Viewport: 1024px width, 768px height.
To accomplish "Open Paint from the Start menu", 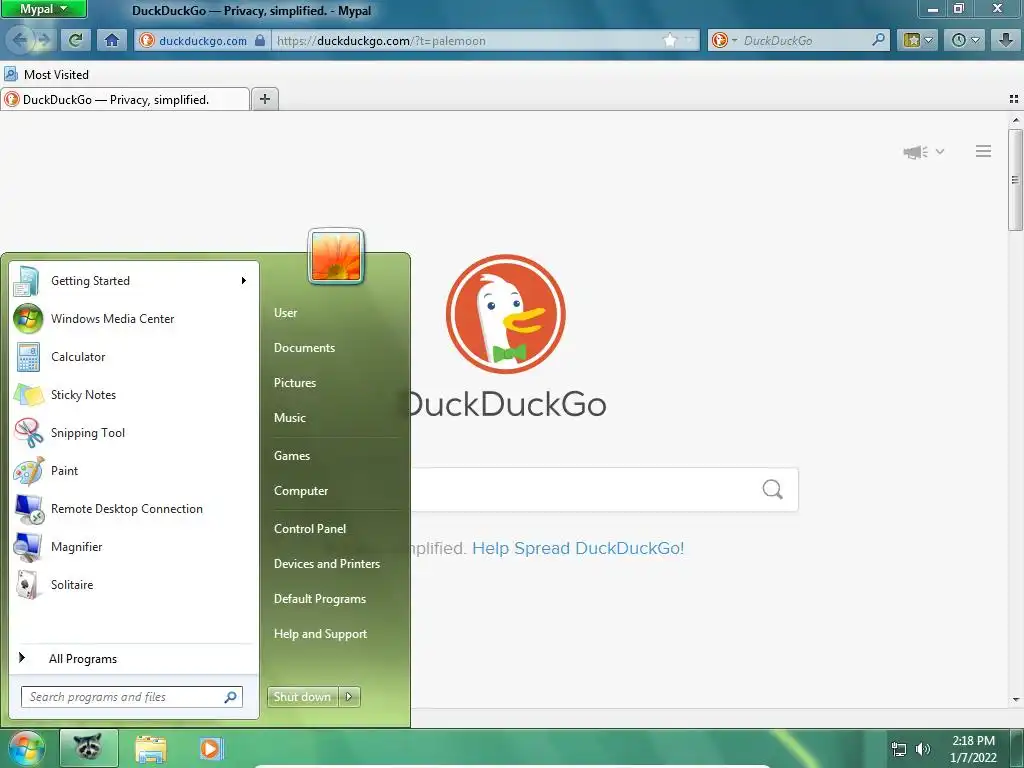I will (133, 470).
